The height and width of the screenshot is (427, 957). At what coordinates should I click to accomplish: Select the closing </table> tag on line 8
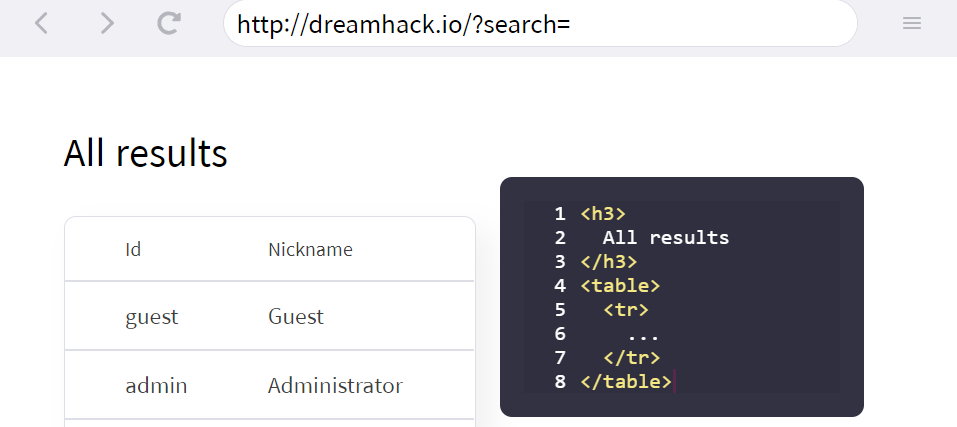[x=626, y=382]
